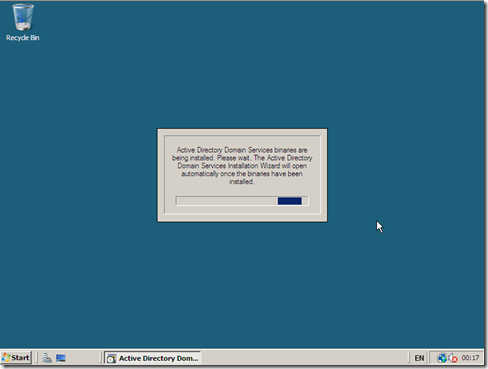The width and height of the screenshot is (488, 369).
Task: Click the Active Directory binaries message text
Action: tap(242, 166)
